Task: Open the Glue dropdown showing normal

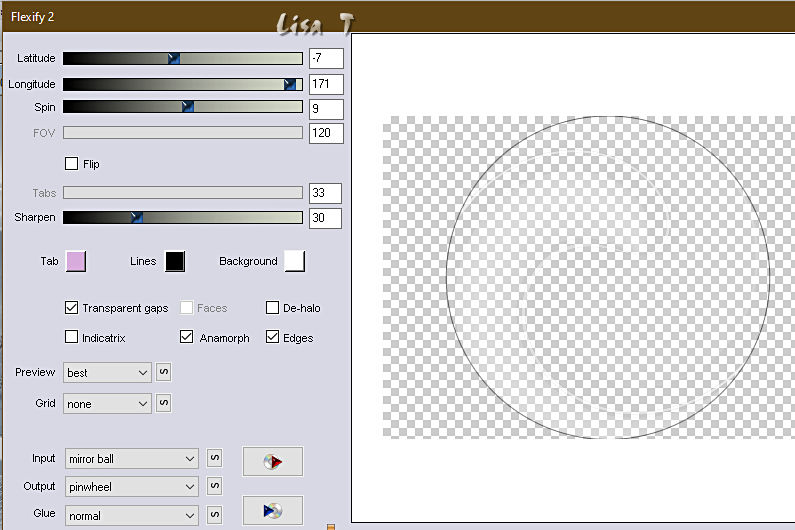Action: click(x=131, y=516)
